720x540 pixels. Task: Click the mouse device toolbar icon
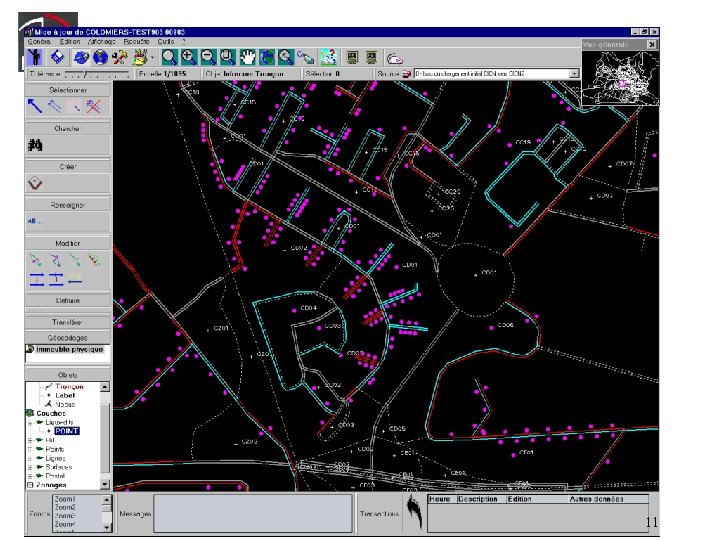[x=394, y=59]
